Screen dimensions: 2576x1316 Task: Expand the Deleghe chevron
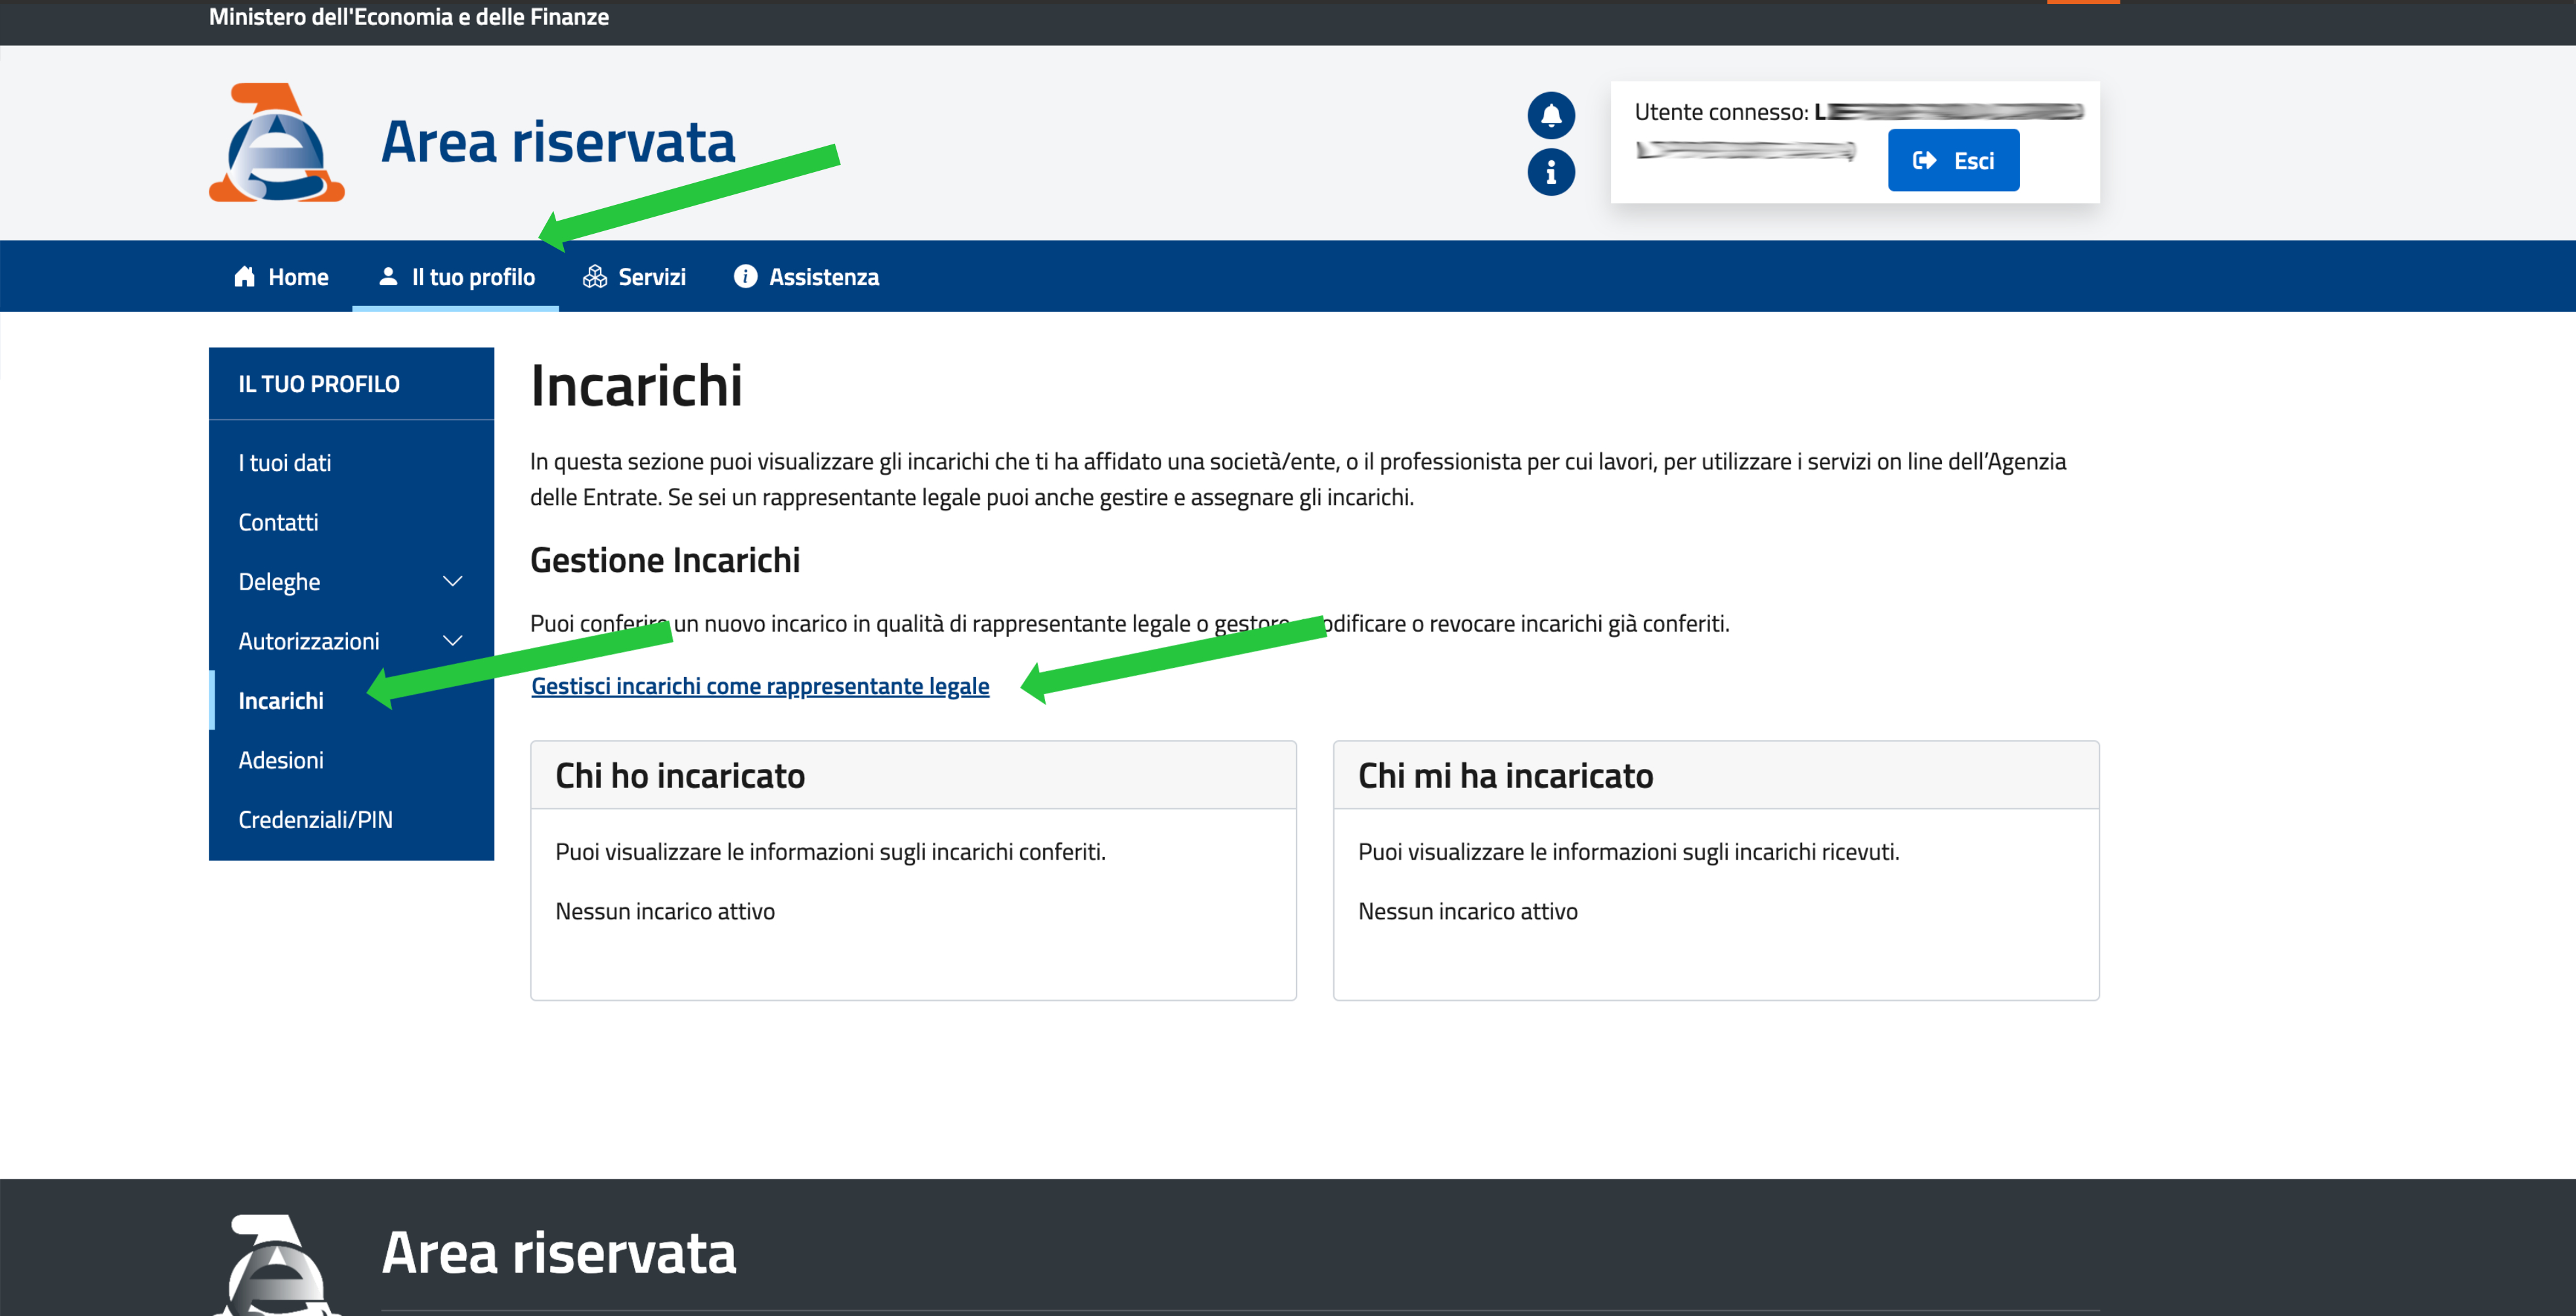pos(452,582)
